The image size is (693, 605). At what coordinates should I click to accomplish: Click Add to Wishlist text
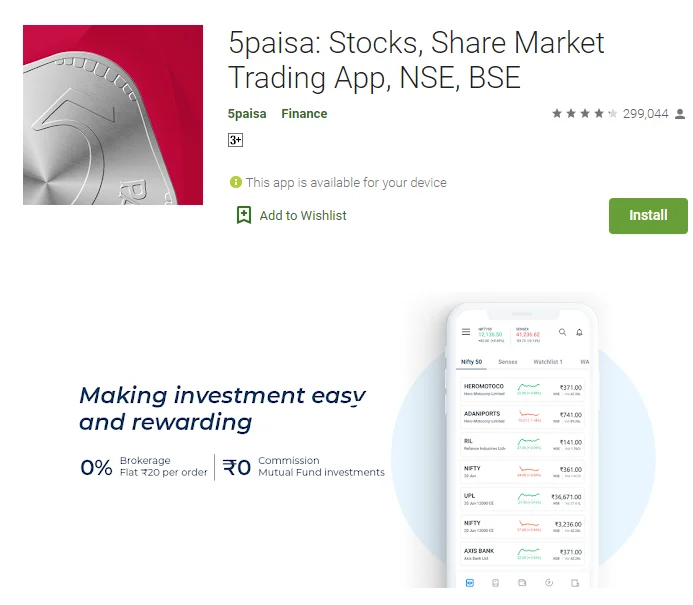(x=303, y=215)
